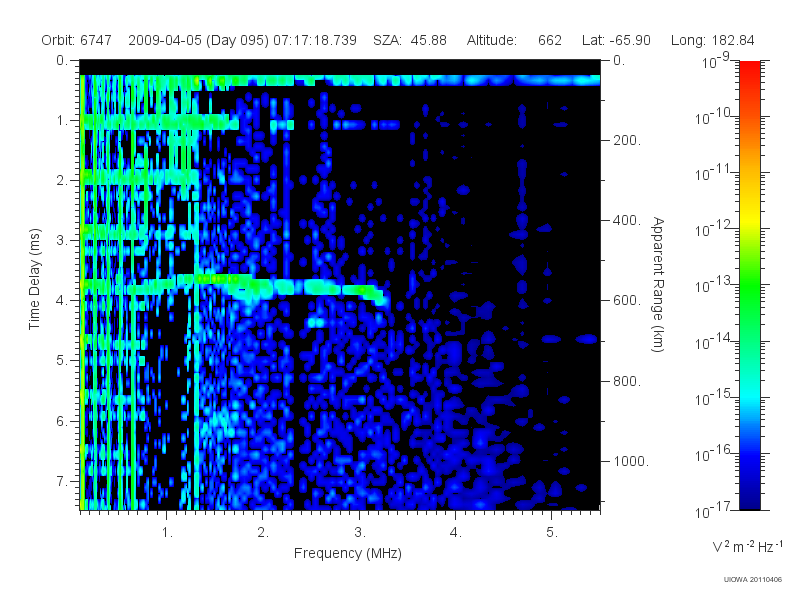800x600 pixels.
Task: Click the '2.' tick on the Frequency axis
Action: point(263,532)
